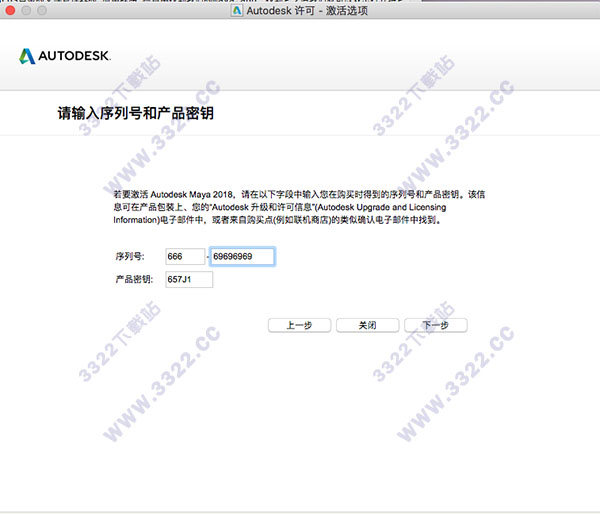Screen dimensions: 600x514
Task: Click the Autodesk Maya 2018 activation description text
Action: [299, 207]
